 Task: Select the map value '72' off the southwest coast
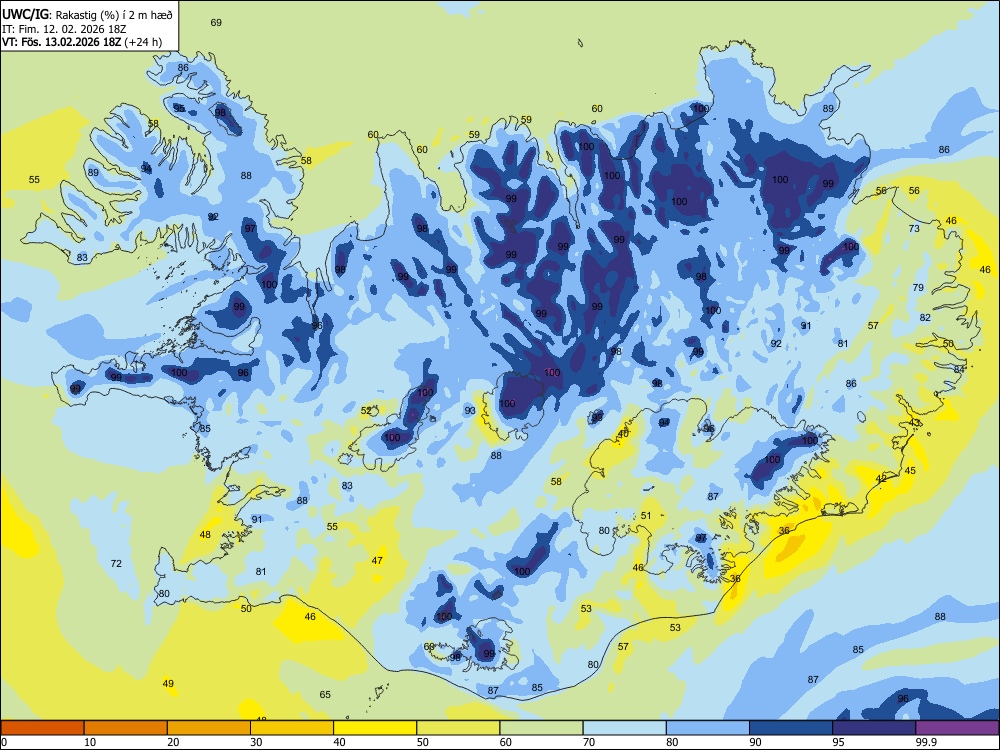click(116, 563)
